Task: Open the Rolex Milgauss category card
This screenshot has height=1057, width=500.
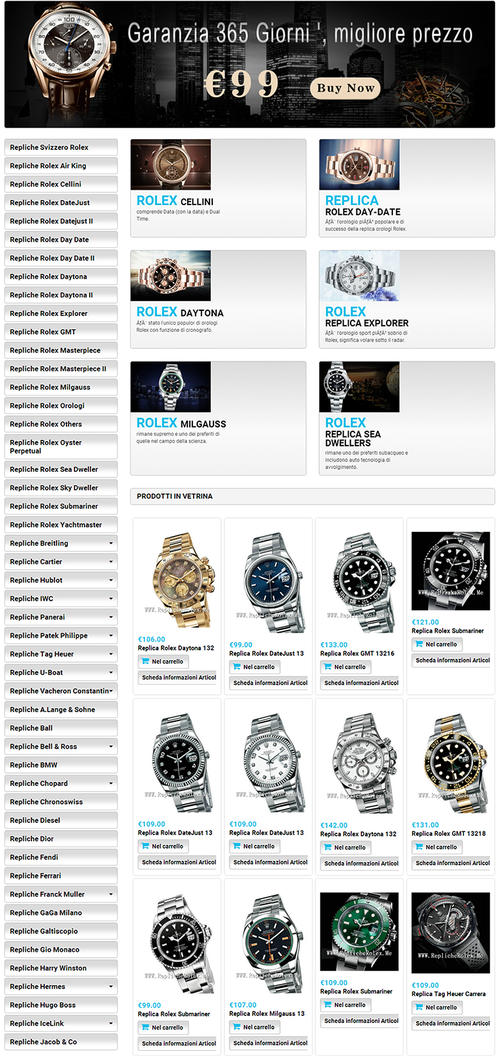Action: click(218, 418)
